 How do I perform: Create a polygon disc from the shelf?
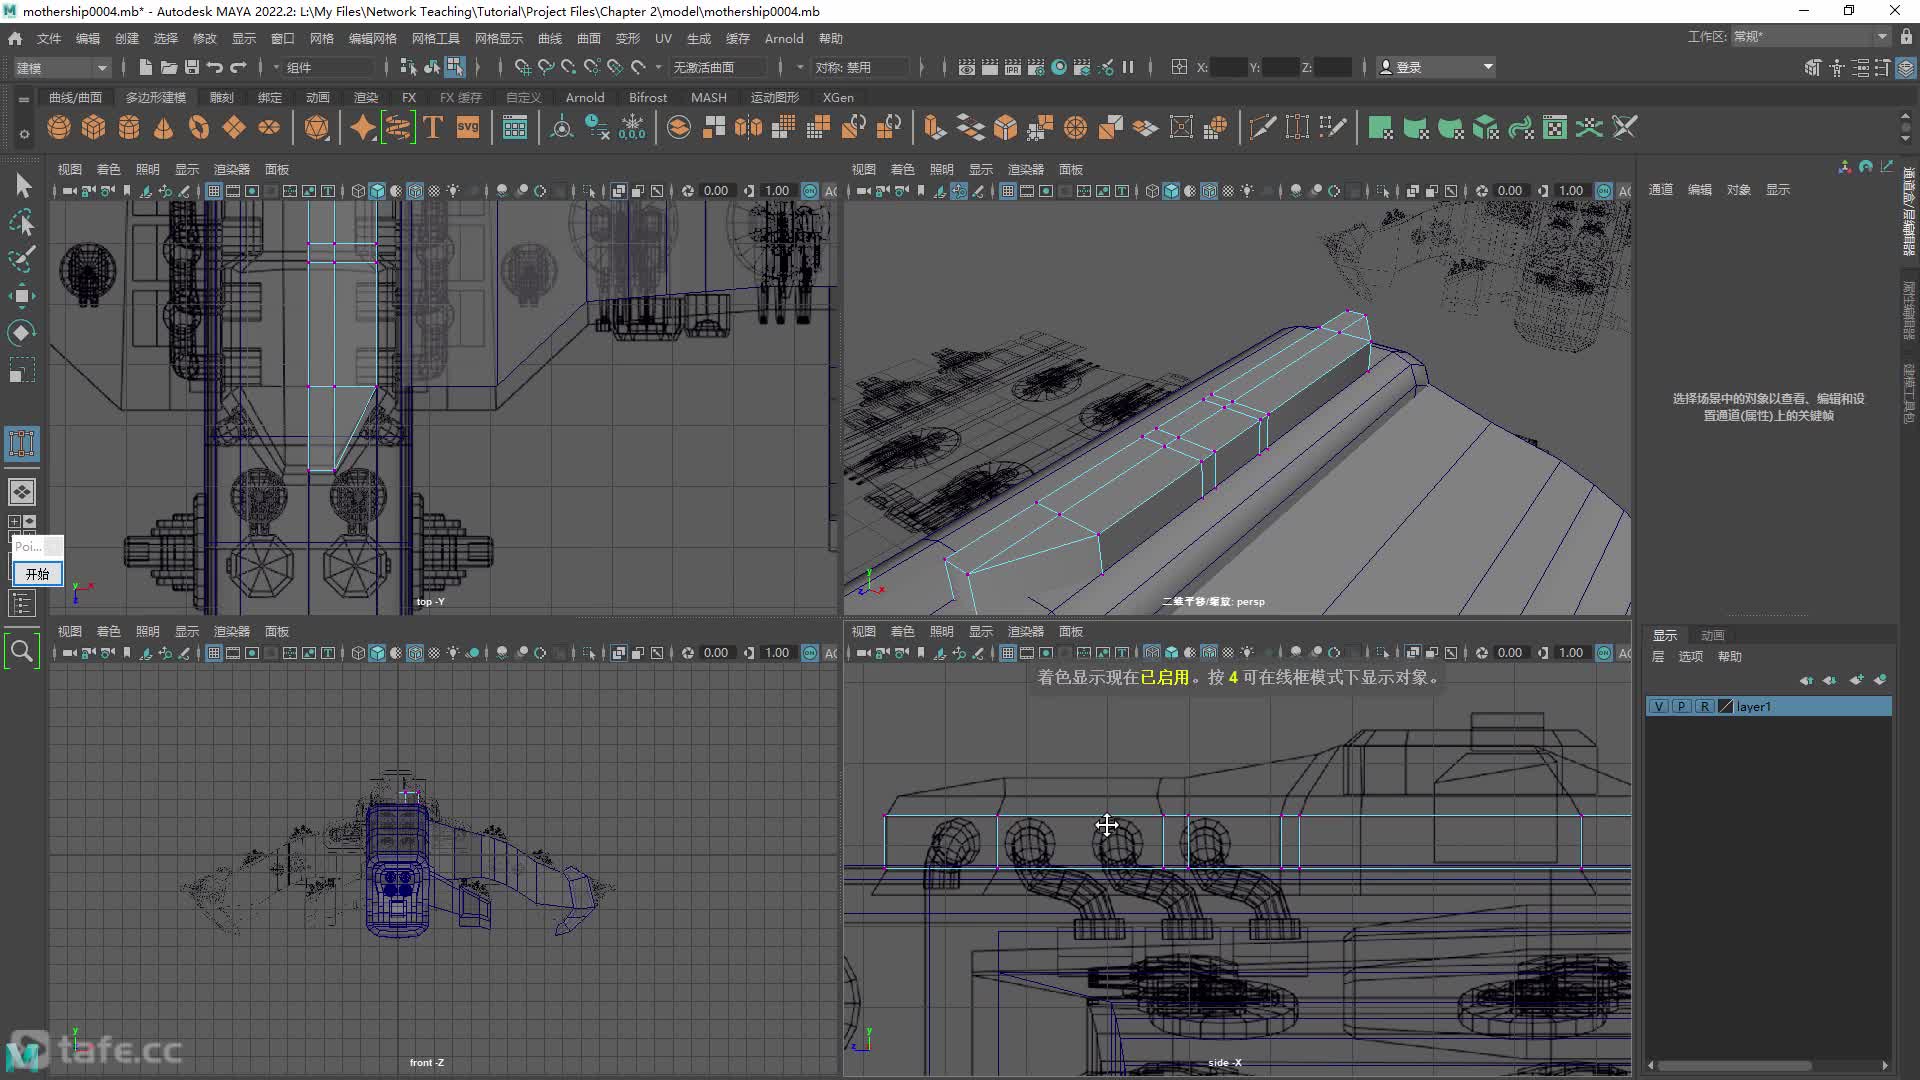269,128
